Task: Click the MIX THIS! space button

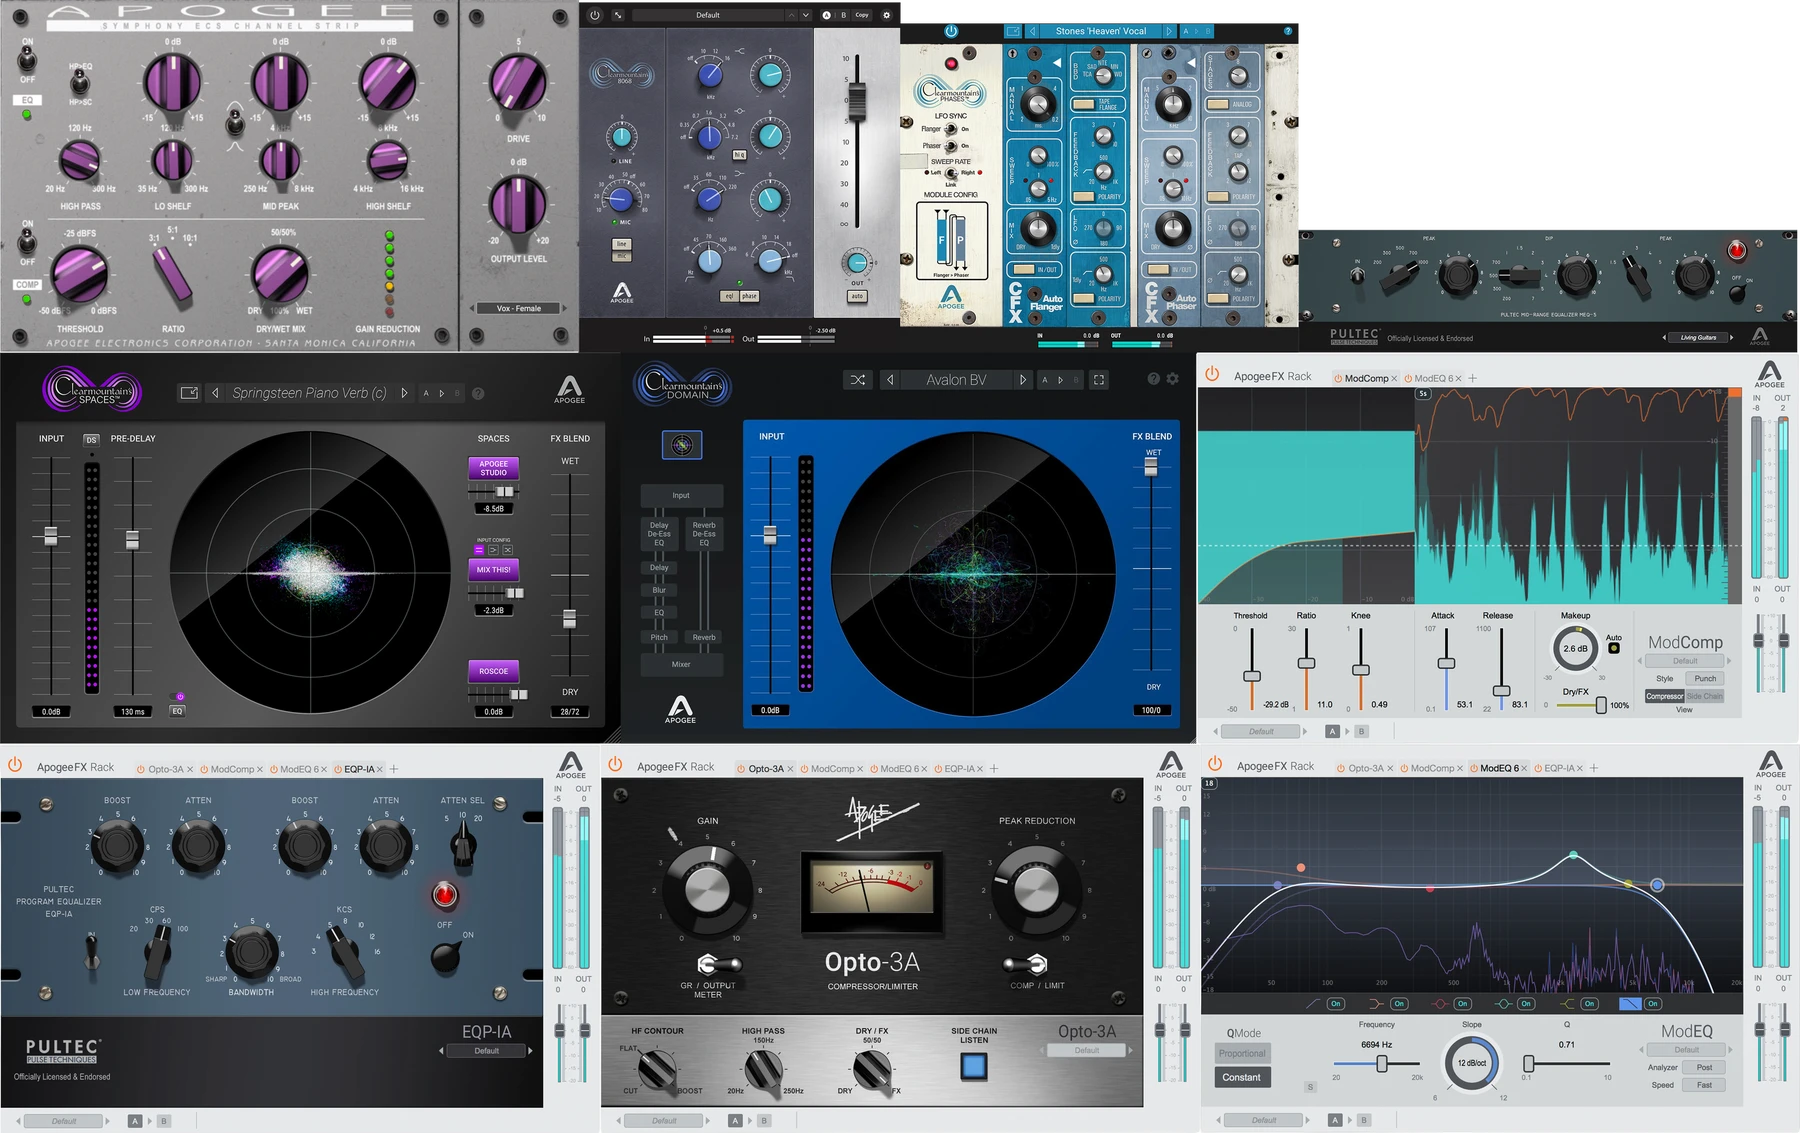Action: pos(493,570)
